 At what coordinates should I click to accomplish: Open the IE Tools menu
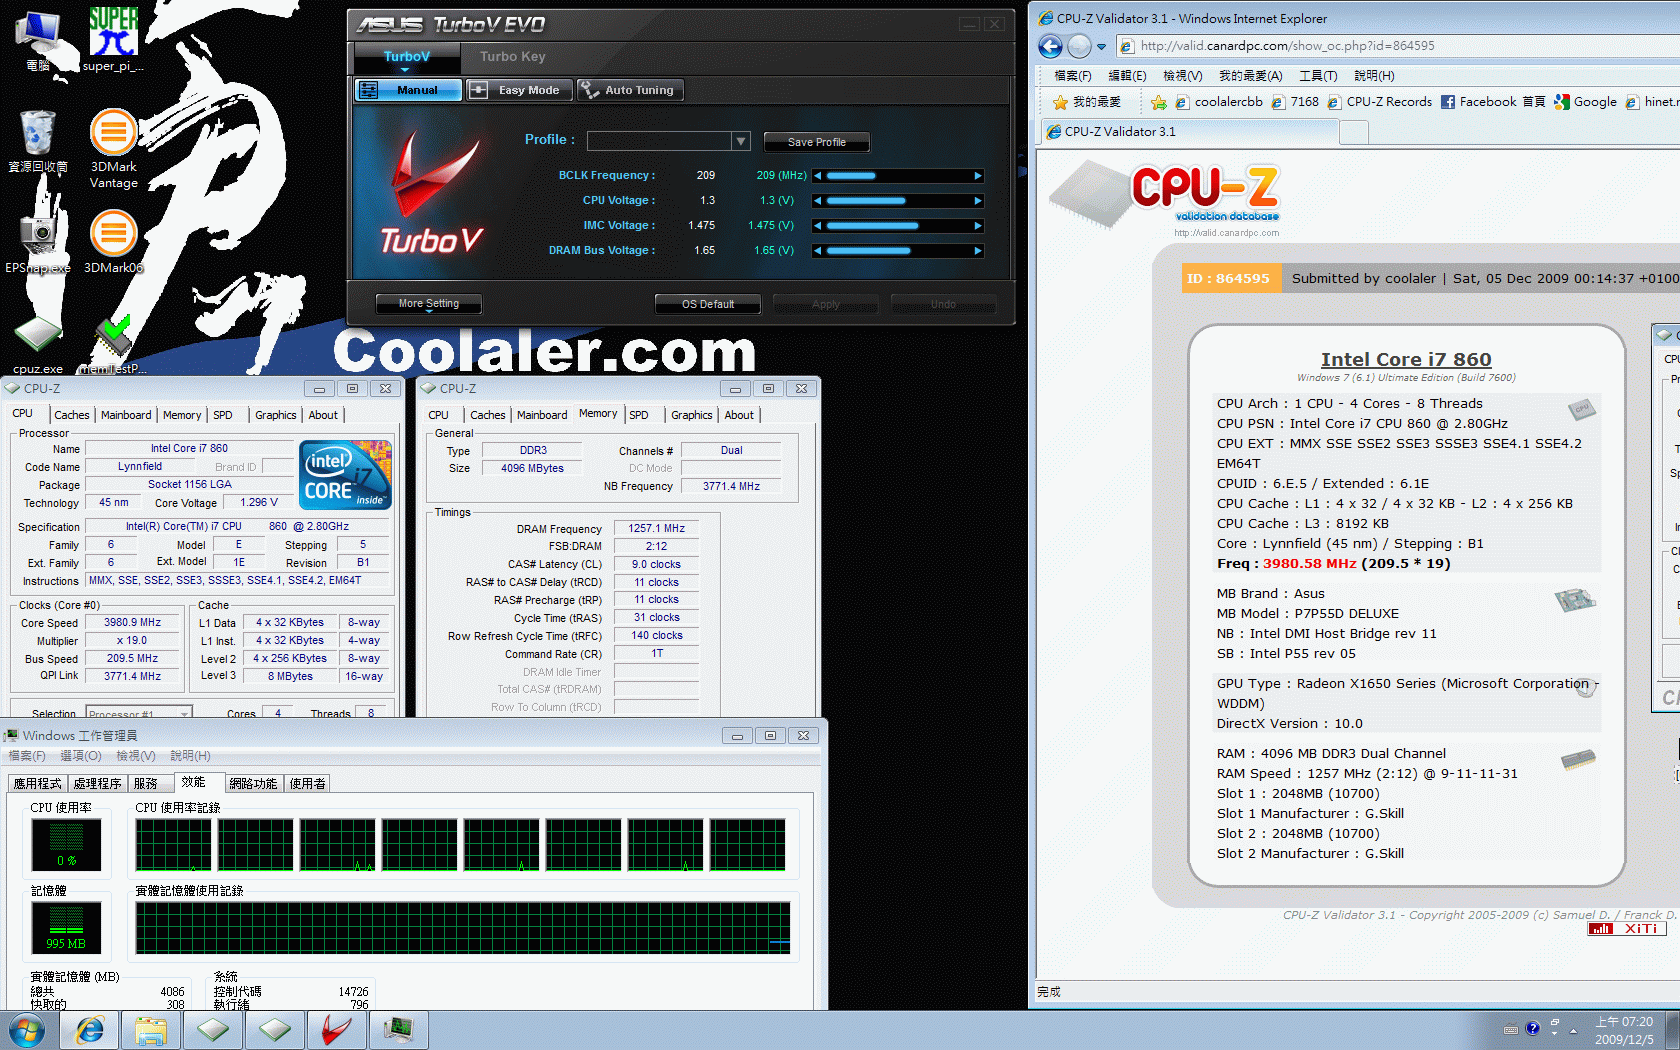[1318, 76]
